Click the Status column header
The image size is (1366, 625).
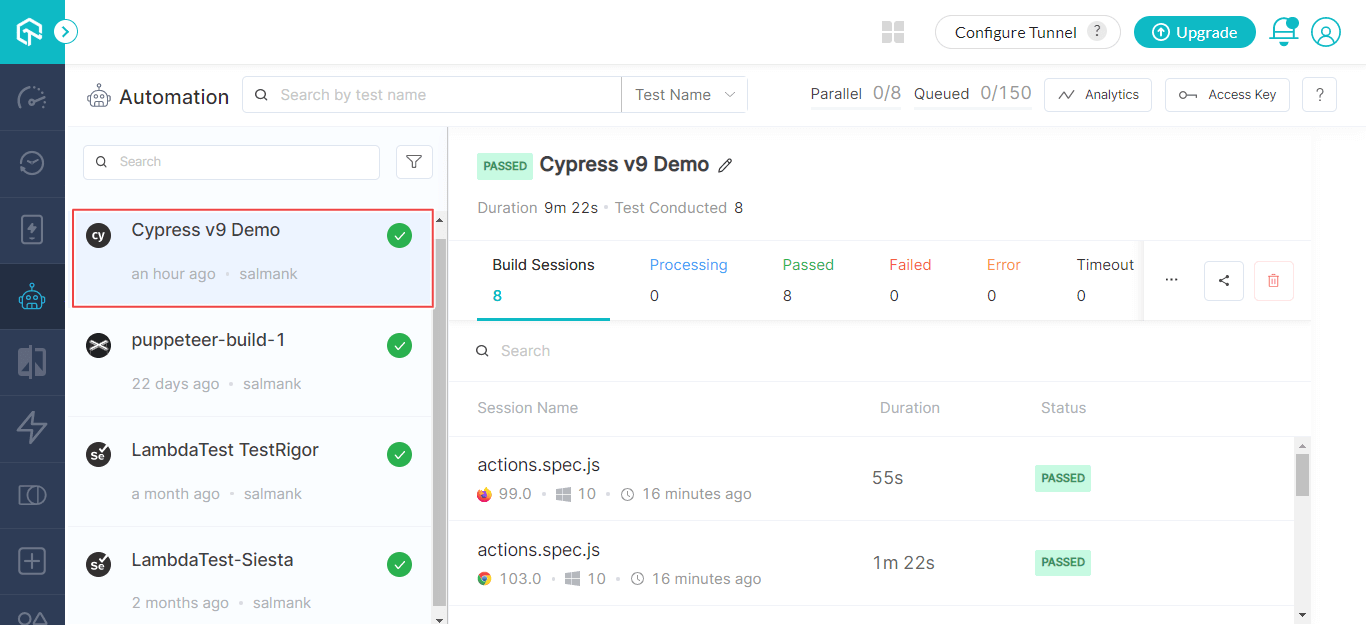pyautogui.click(x=1063, y=408)
